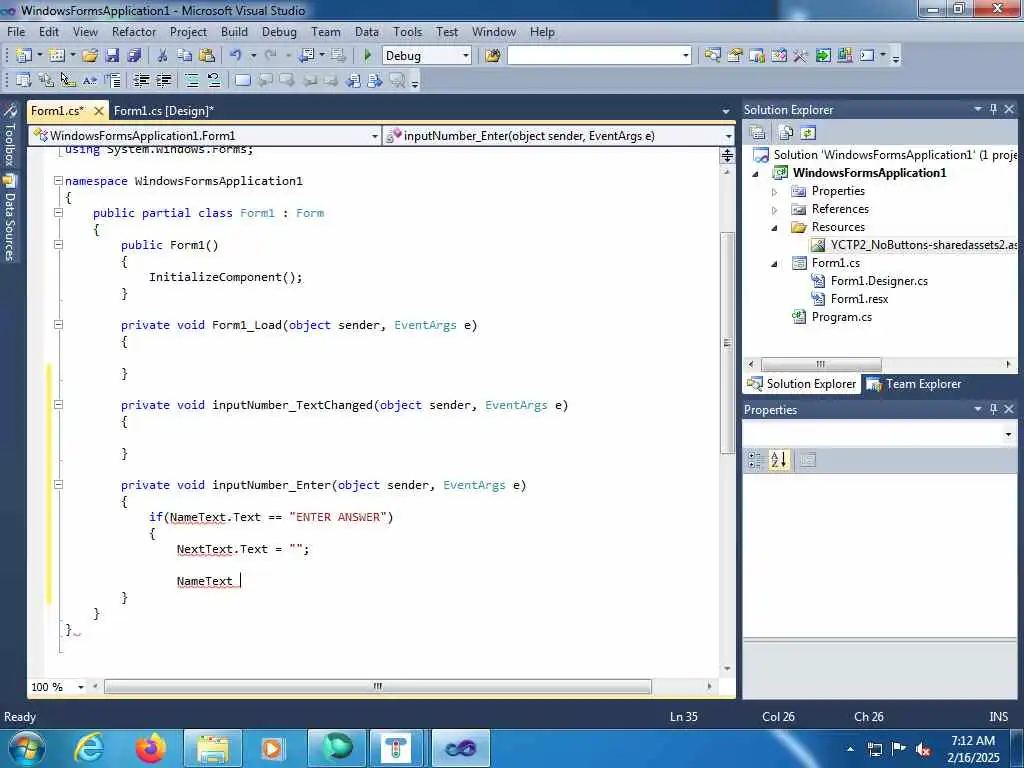The image size is (1024, 768).
Task: Select the YCTP2_NoButtons-sharedassets2 resource file
Action: tap(922, 245)
